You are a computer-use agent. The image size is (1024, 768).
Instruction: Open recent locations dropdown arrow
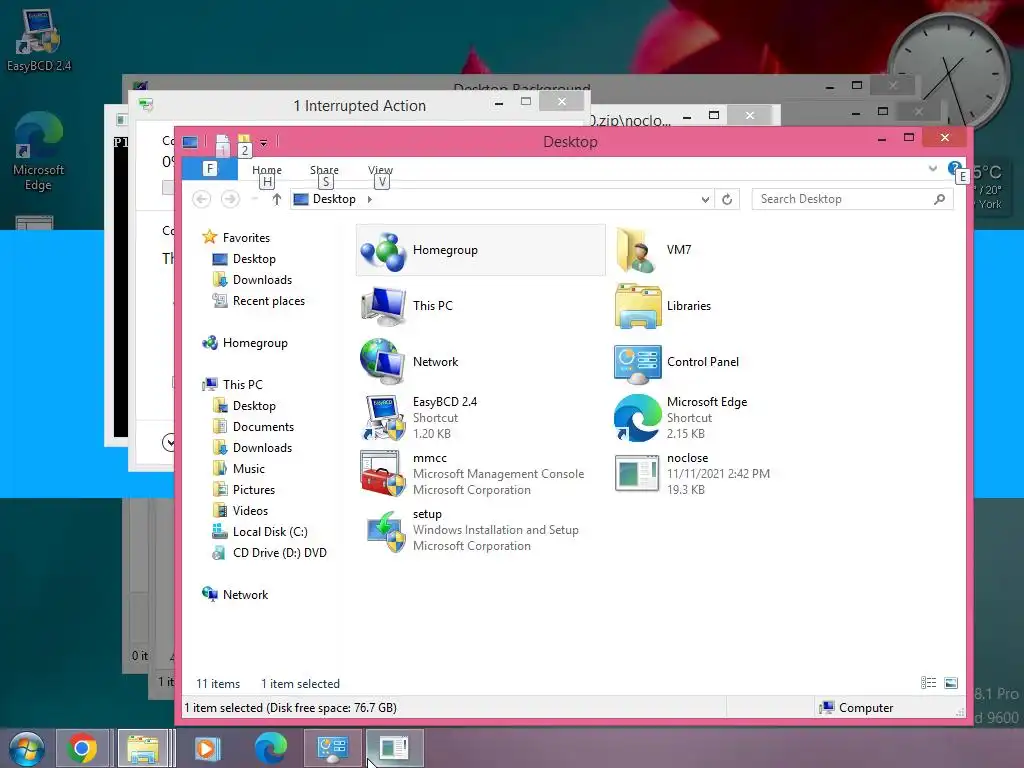(255, 199)
